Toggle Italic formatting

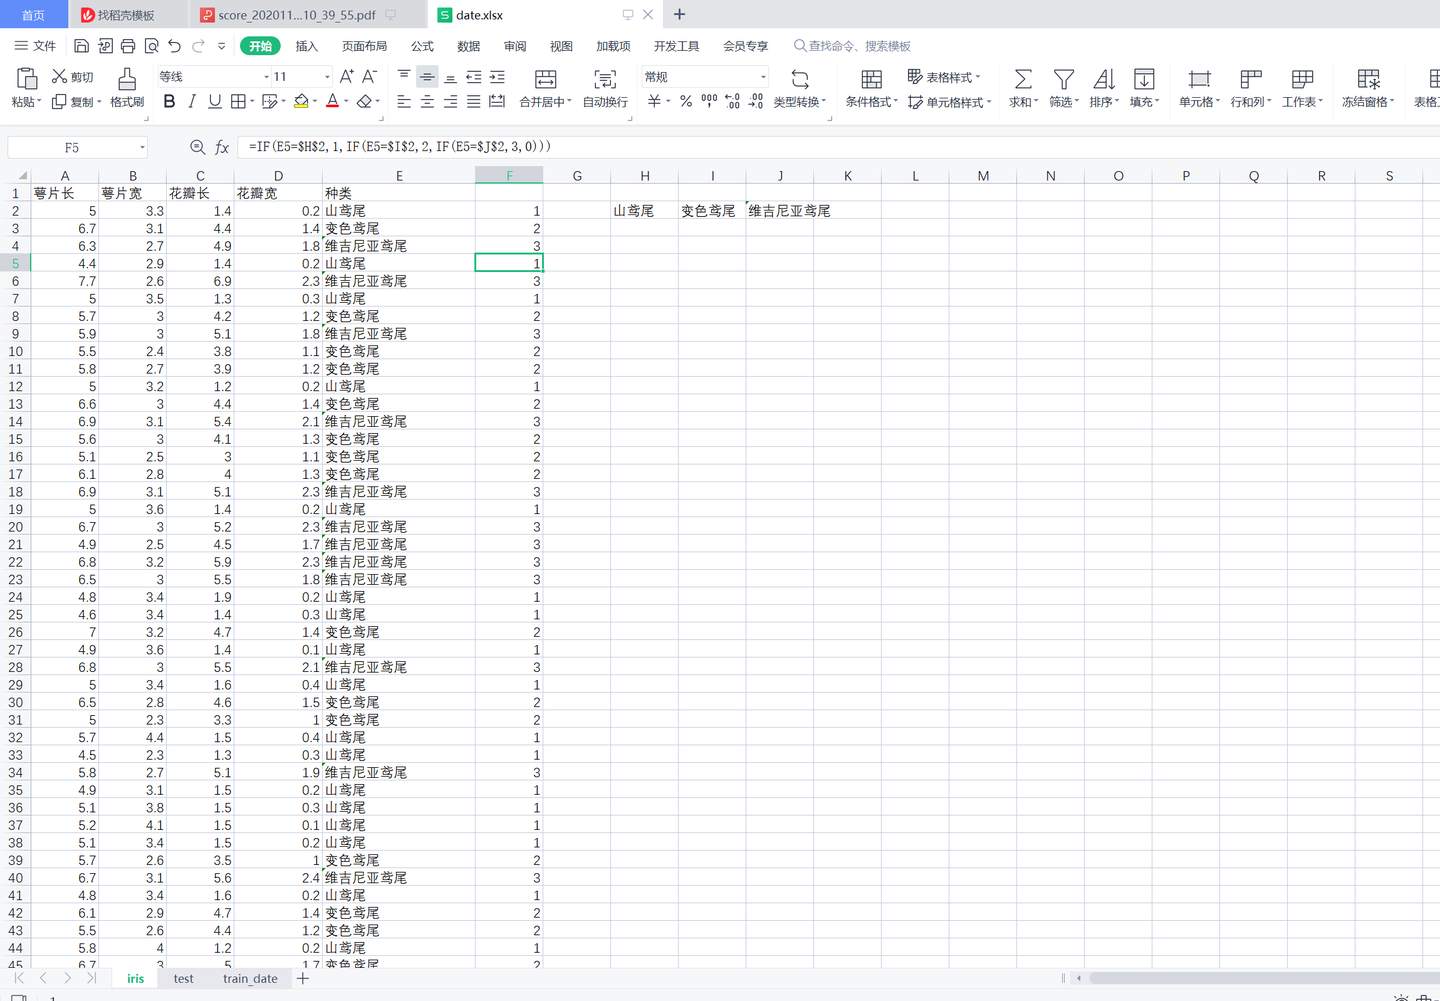[192, 101]
